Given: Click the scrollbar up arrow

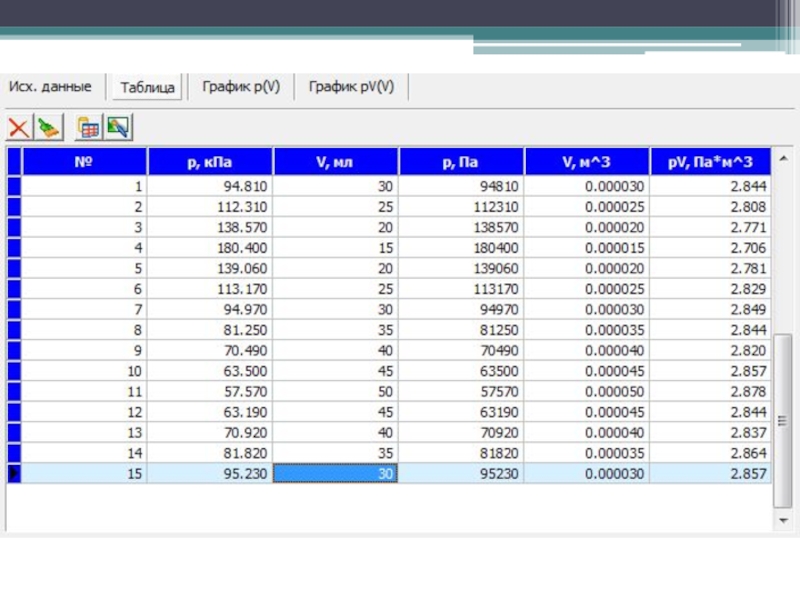Looking at the screenshot, I should pyautogui.click(x=784, y=159).
